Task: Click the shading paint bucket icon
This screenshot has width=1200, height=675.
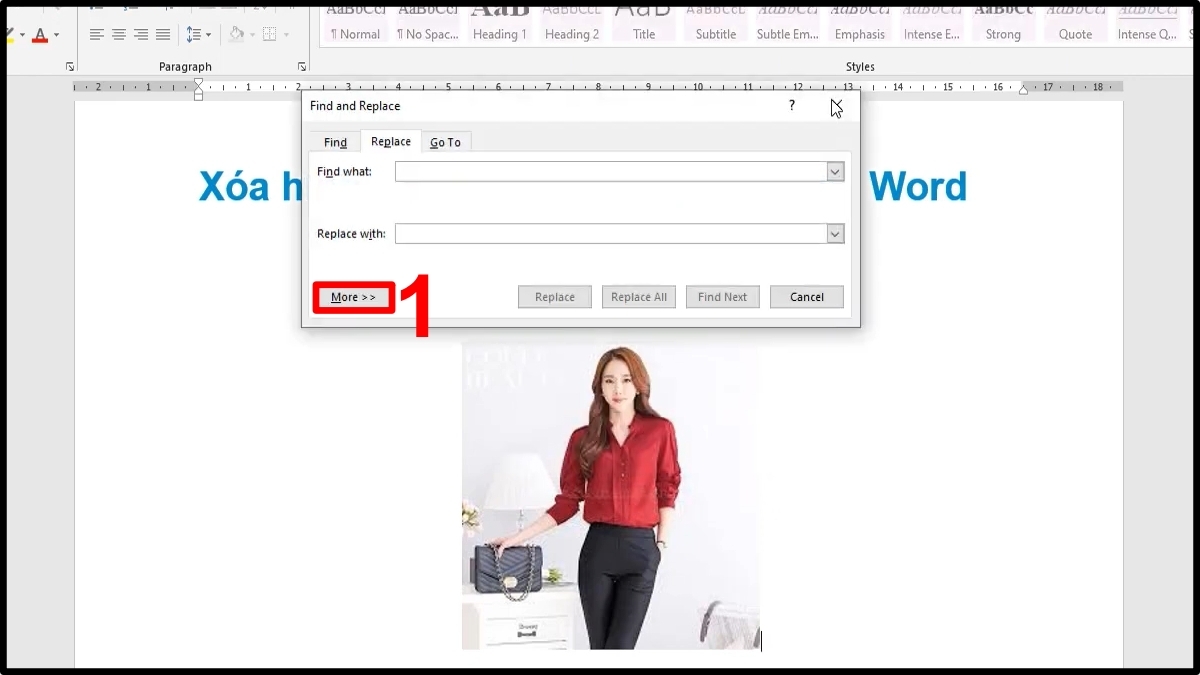Action: [x=236, y=35]
